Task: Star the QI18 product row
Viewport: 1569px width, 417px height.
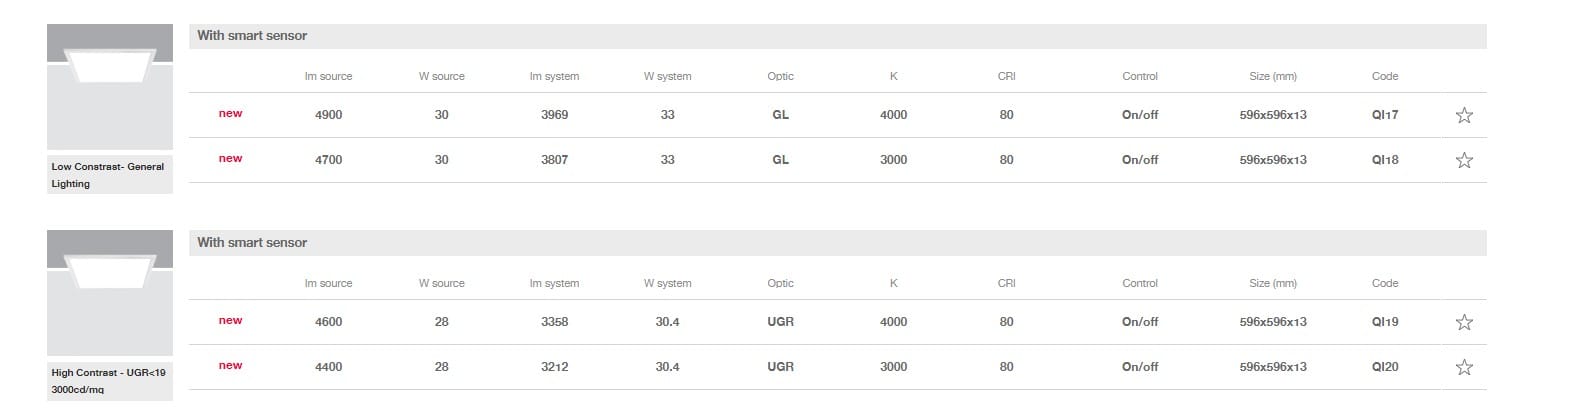Action: point(1464,160)
